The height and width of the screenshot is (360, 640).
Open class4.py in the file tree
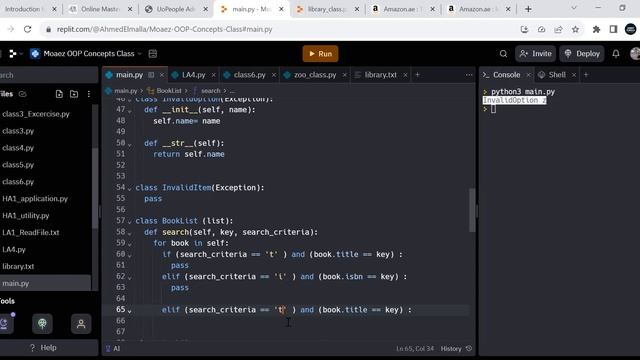[18, 148]
